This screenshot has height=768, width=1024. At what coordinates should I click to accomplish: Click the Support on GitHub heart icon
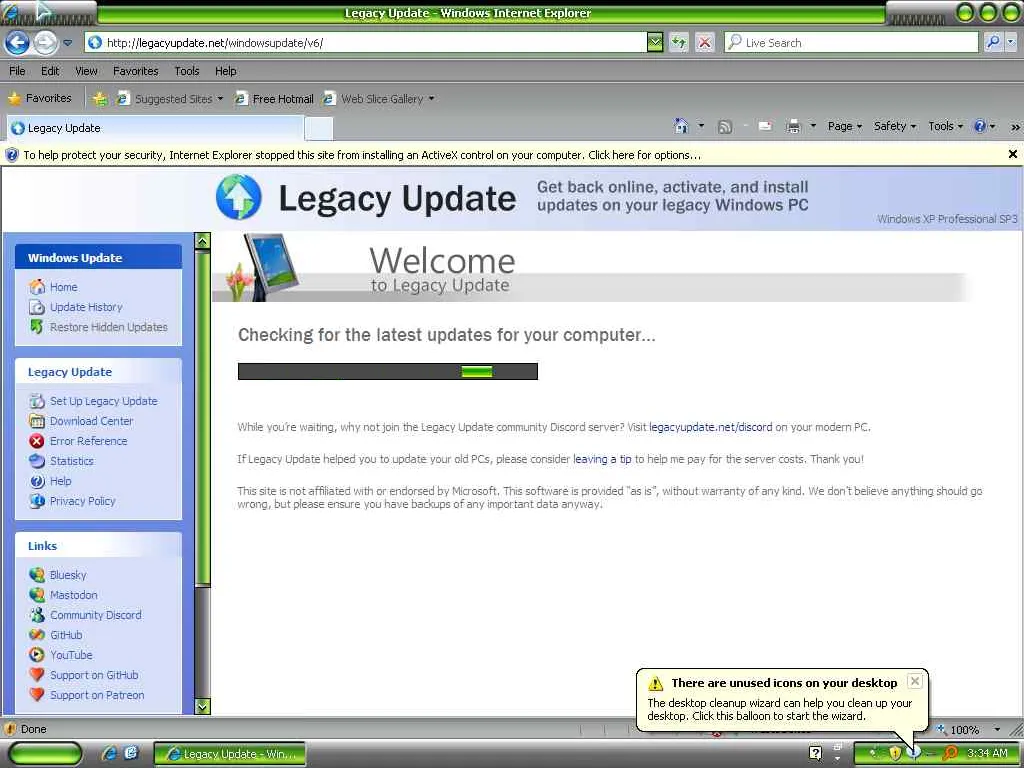point(37,675)
